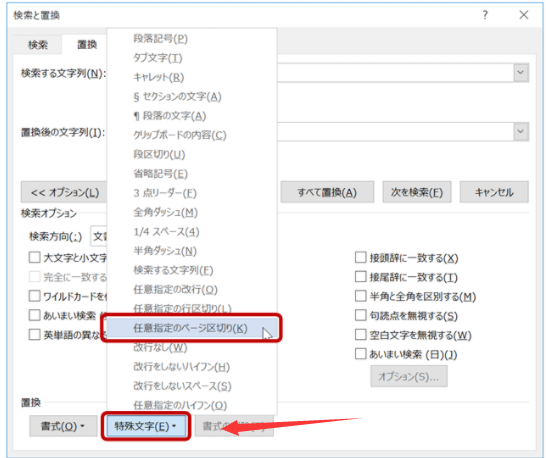Choose キャレット(R) from menu
The height and width of the screenshot is (458, 546).
[x=192, y=77]
